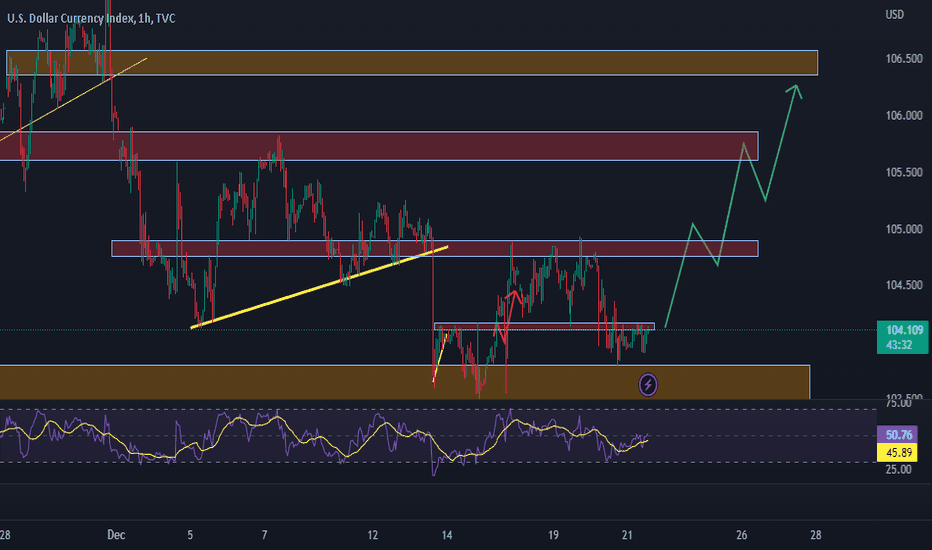932x550 pixels.
Task: Click the current price label 104.109
Action: point(904,330)
